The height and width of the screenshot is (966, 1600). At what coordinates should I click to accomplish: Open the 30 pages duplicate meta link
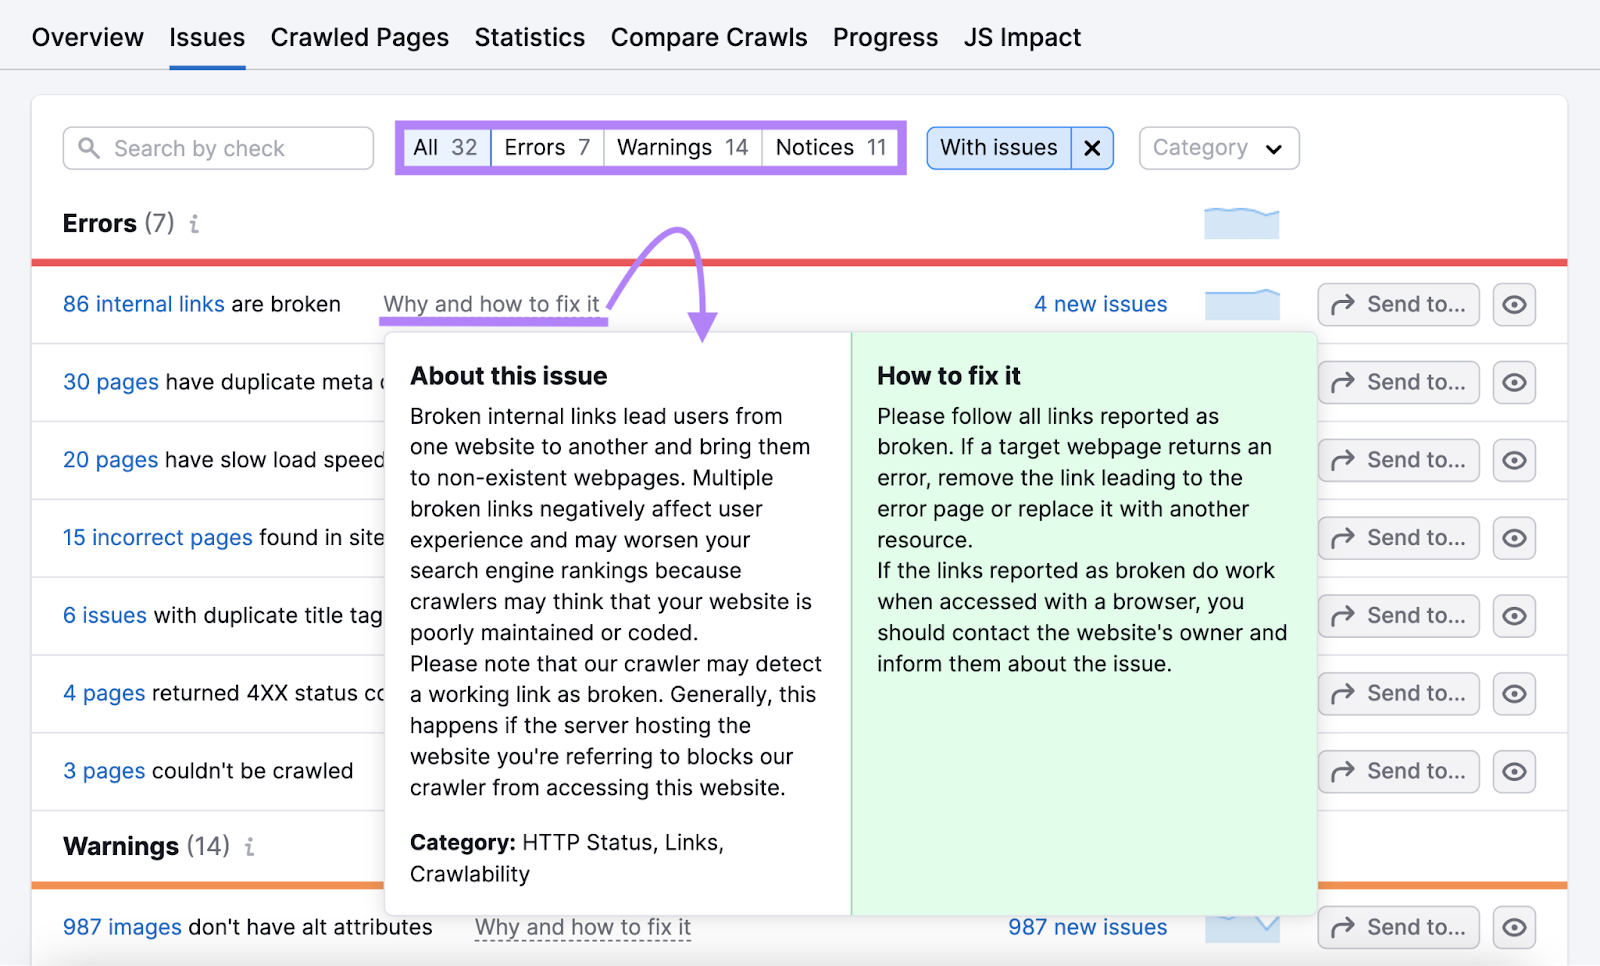pyautogui.click(x=111, y=382)
